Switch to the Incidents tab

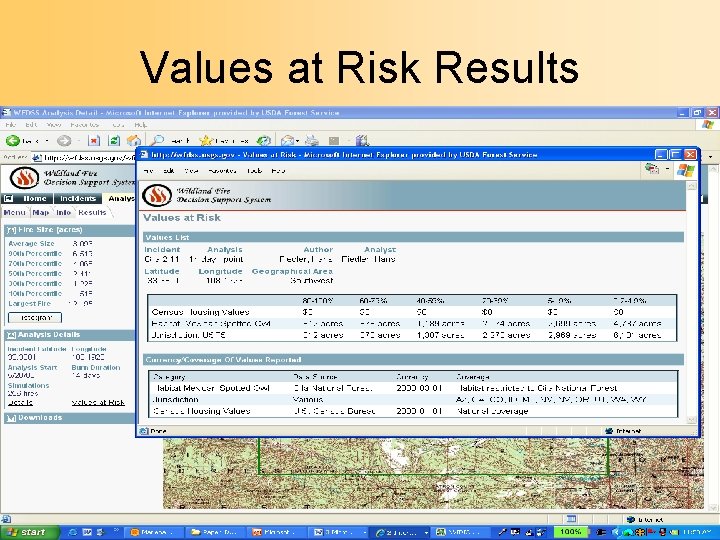point(78,199)
